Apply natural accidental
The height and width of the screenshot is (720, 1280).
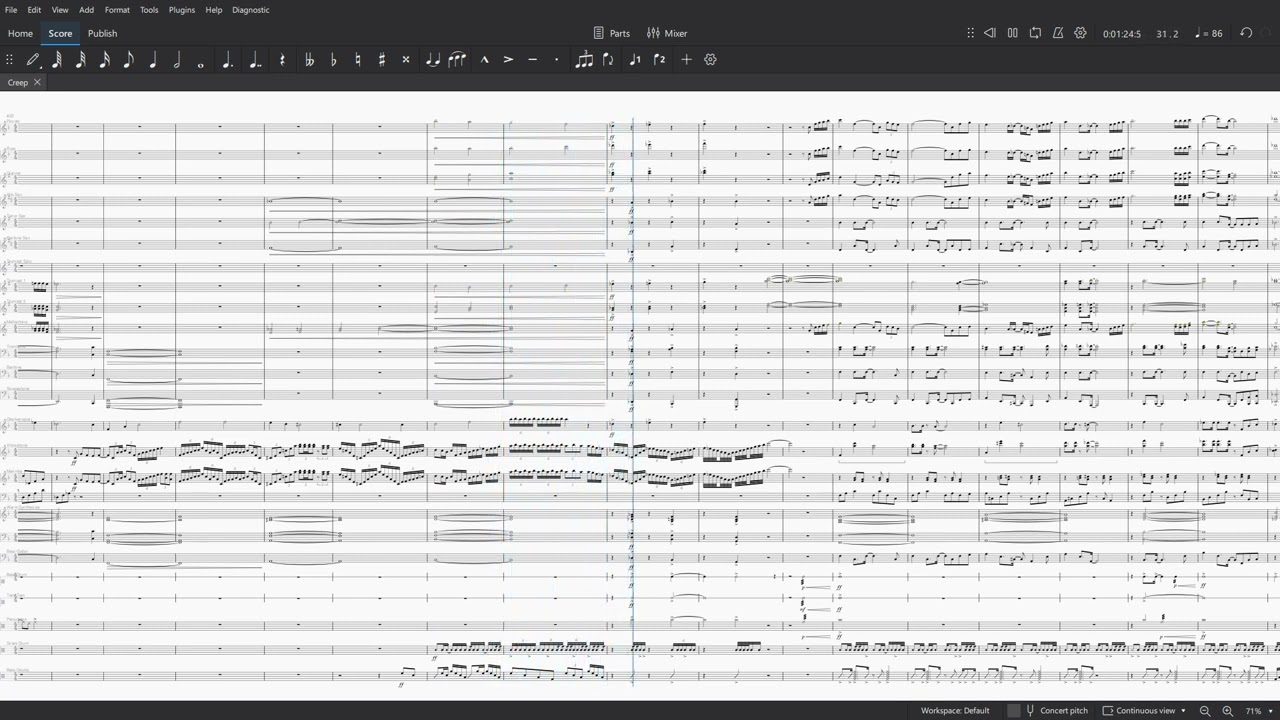(x=358, y=60)
